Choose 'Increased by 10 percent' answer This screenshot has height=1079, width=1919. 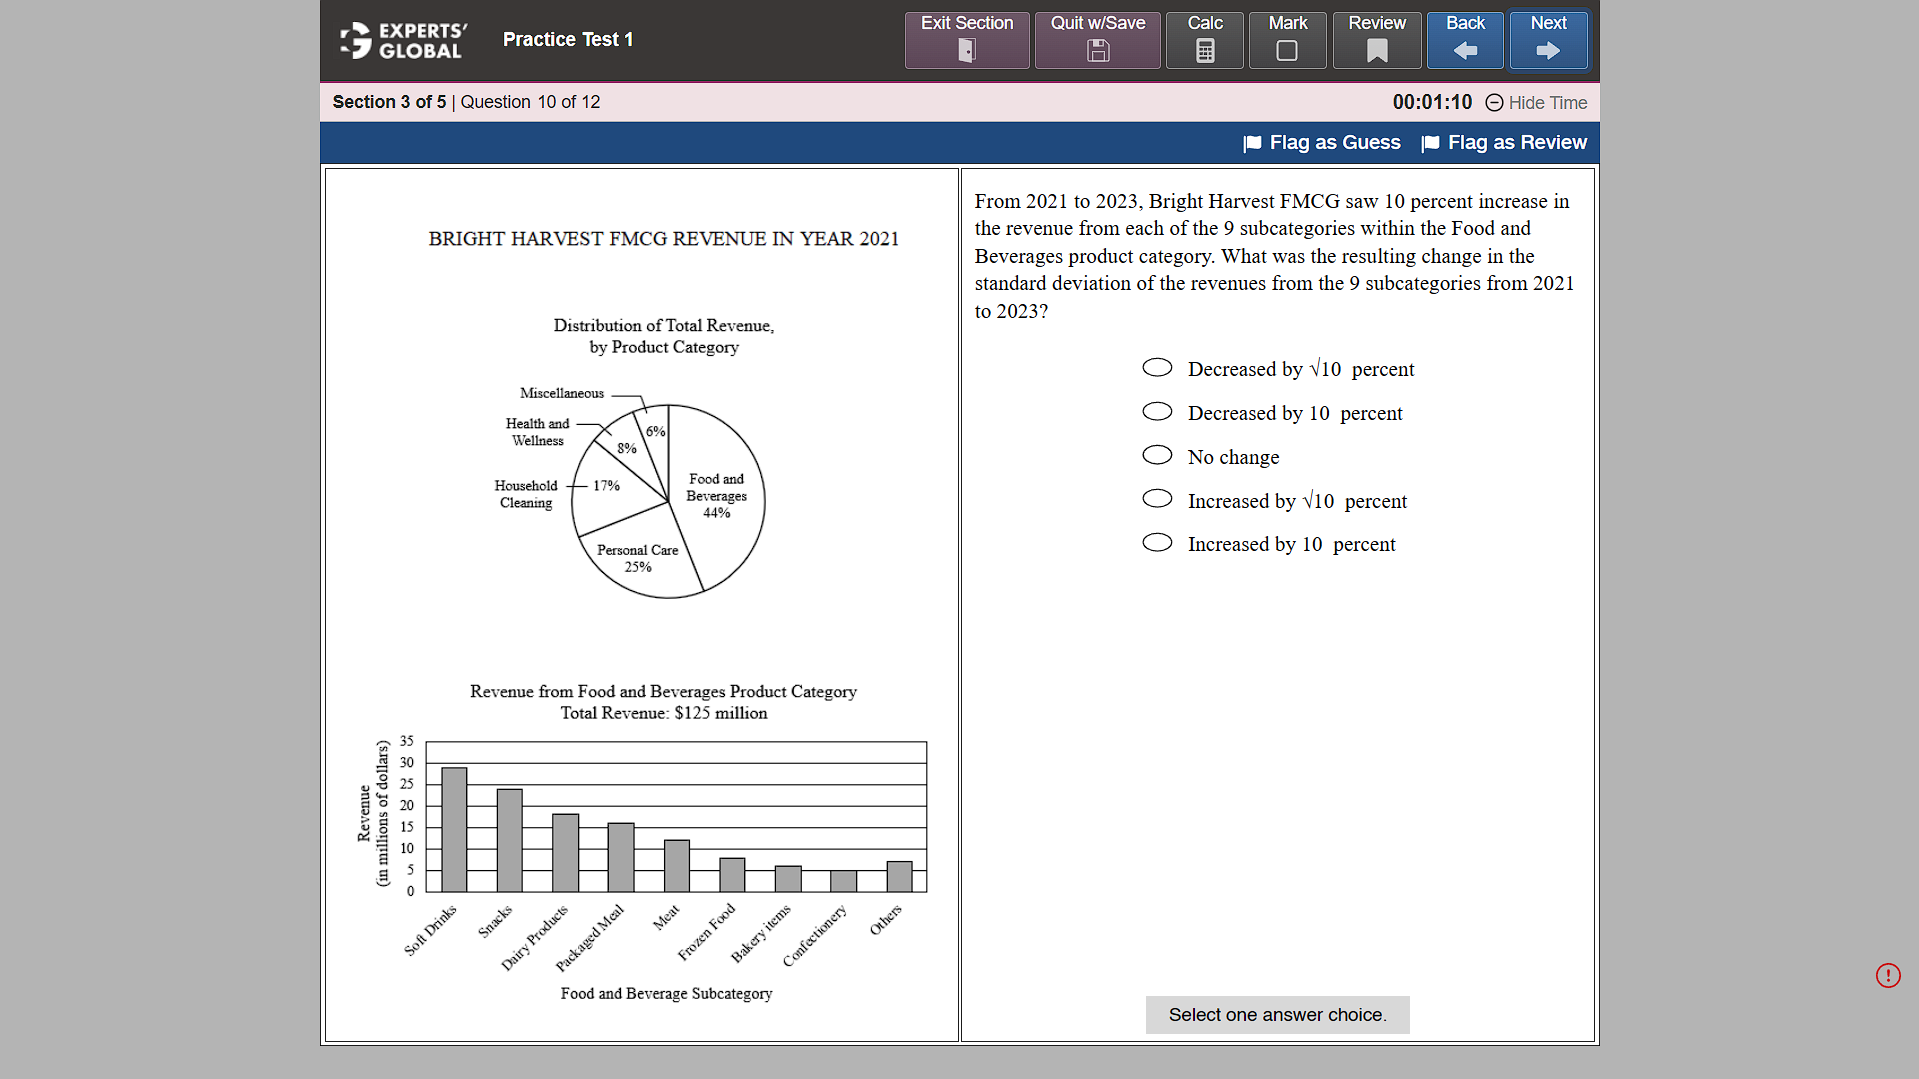pos(1157,542)
